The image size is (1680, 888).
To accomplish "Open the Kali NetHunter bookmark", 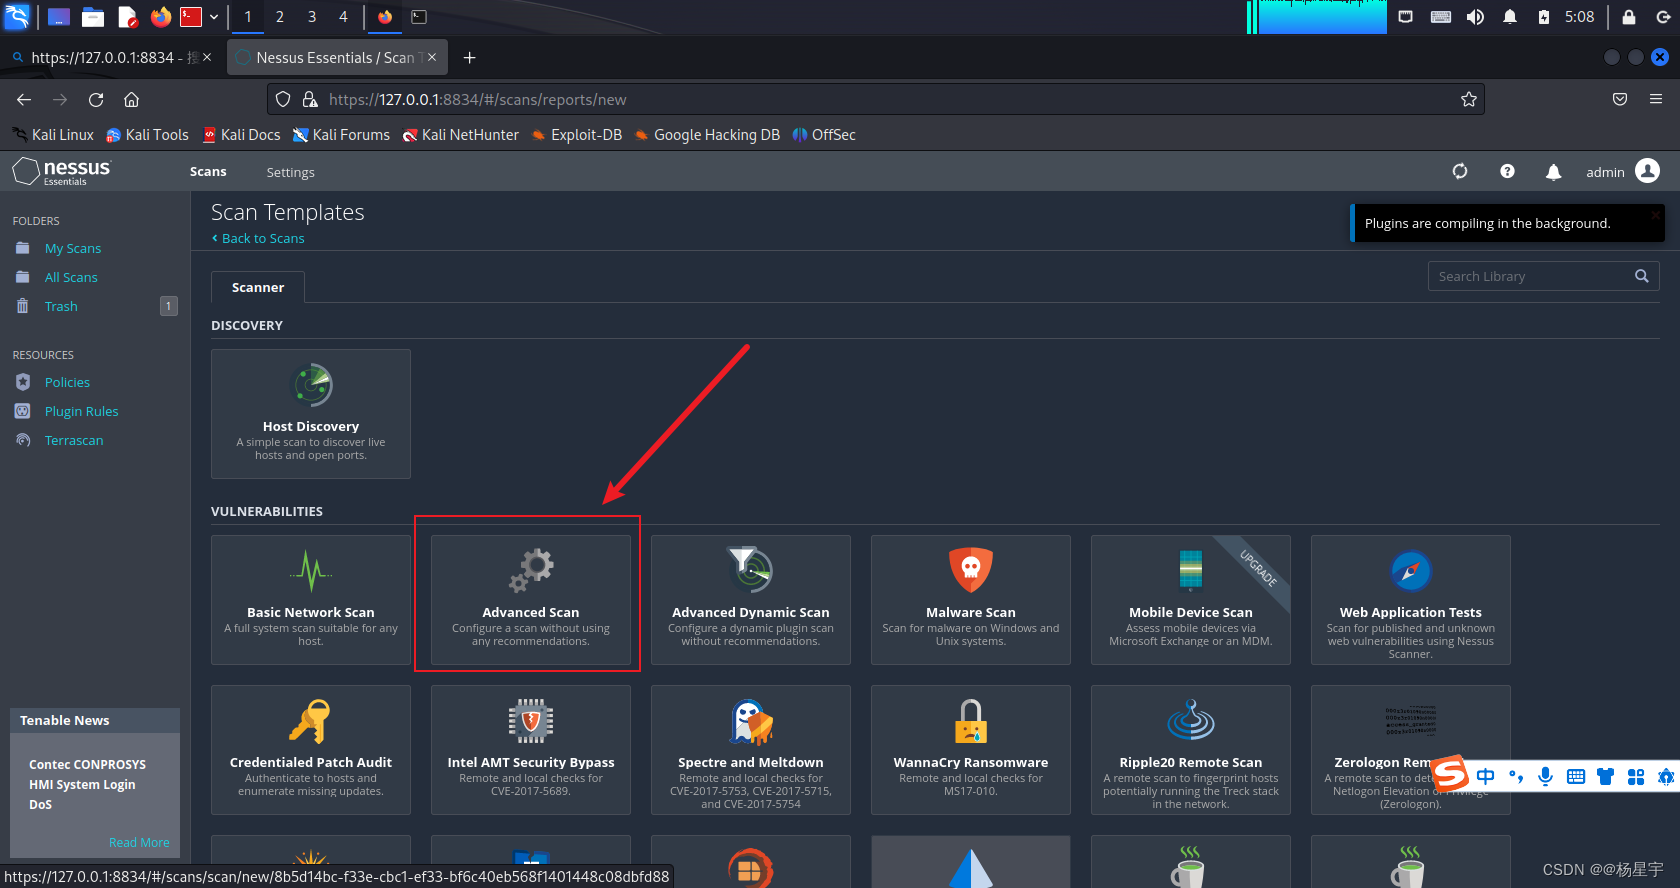I will [x=460, y=135].
